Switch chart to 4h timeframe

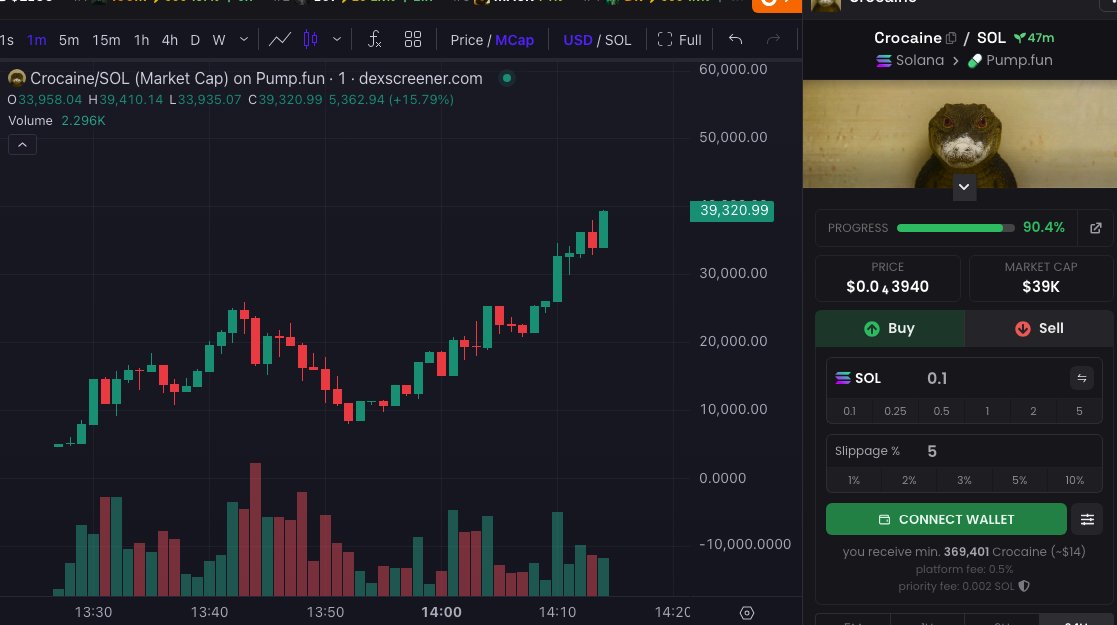pyautogui.click(x=170, y=40)
